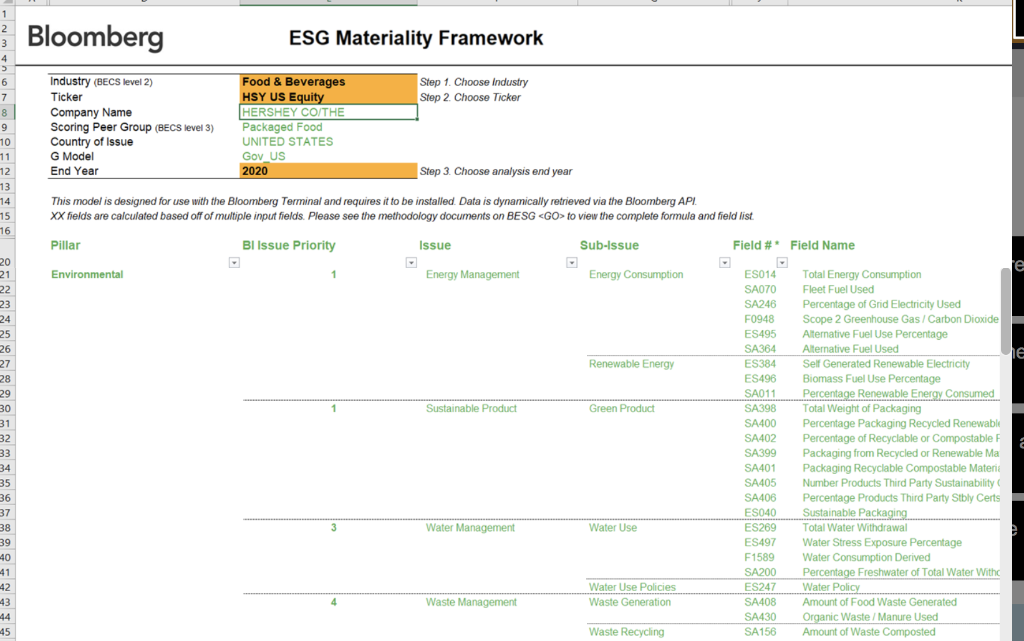Click the Bloomberg logo
The image size is (1024, 641).
[x=94, y=38]
